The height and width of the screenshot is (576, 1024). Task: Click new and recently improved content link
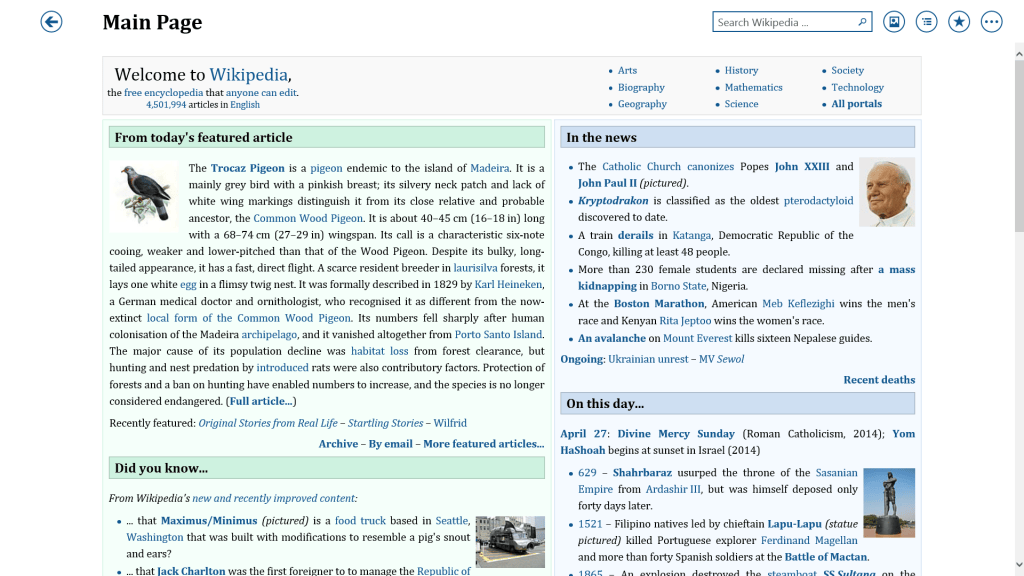click(x=274, y=498)
